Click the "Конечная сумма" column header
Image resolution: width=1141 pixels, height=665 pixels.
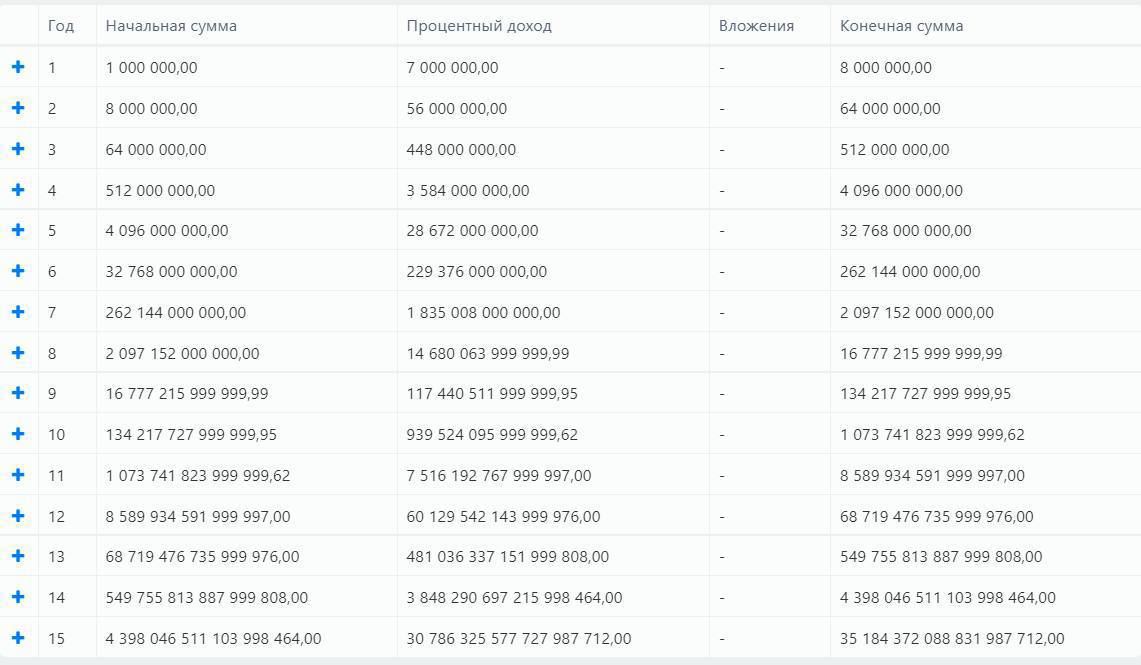pos(902,26)
